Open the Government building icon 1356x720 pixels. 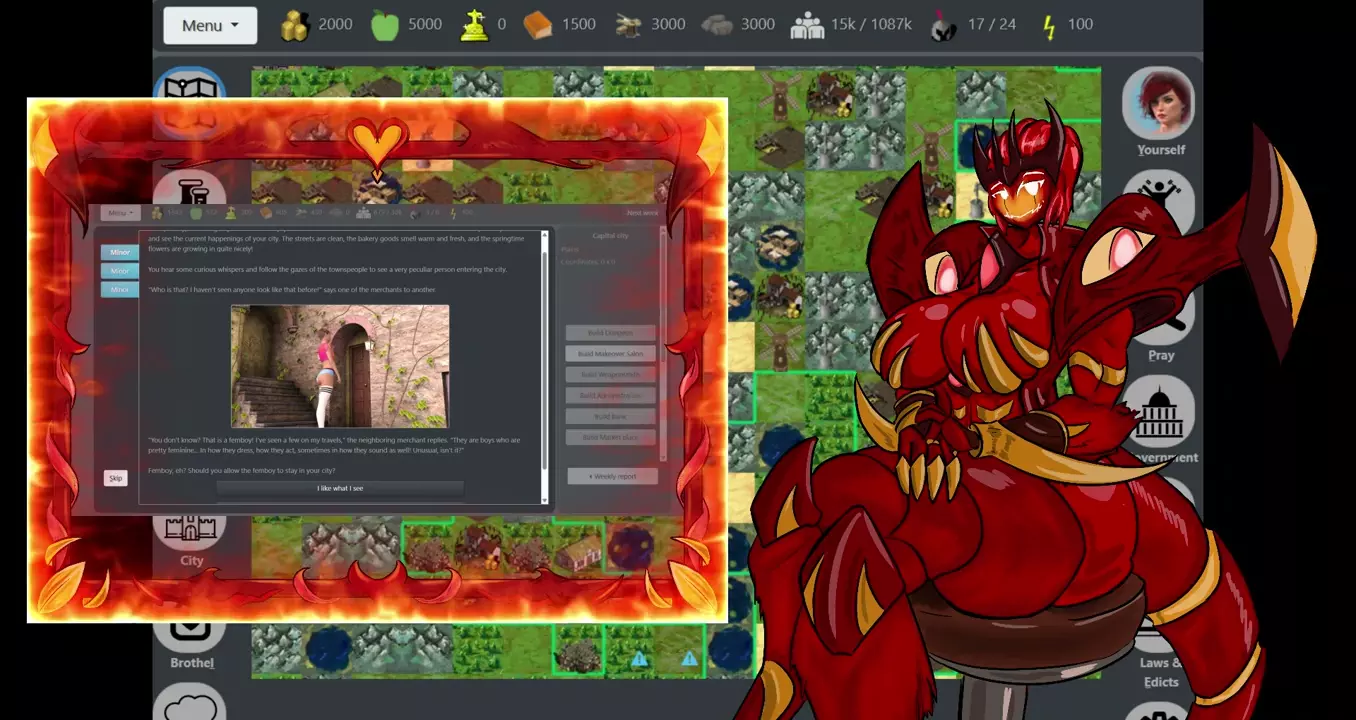(1160, 412)
